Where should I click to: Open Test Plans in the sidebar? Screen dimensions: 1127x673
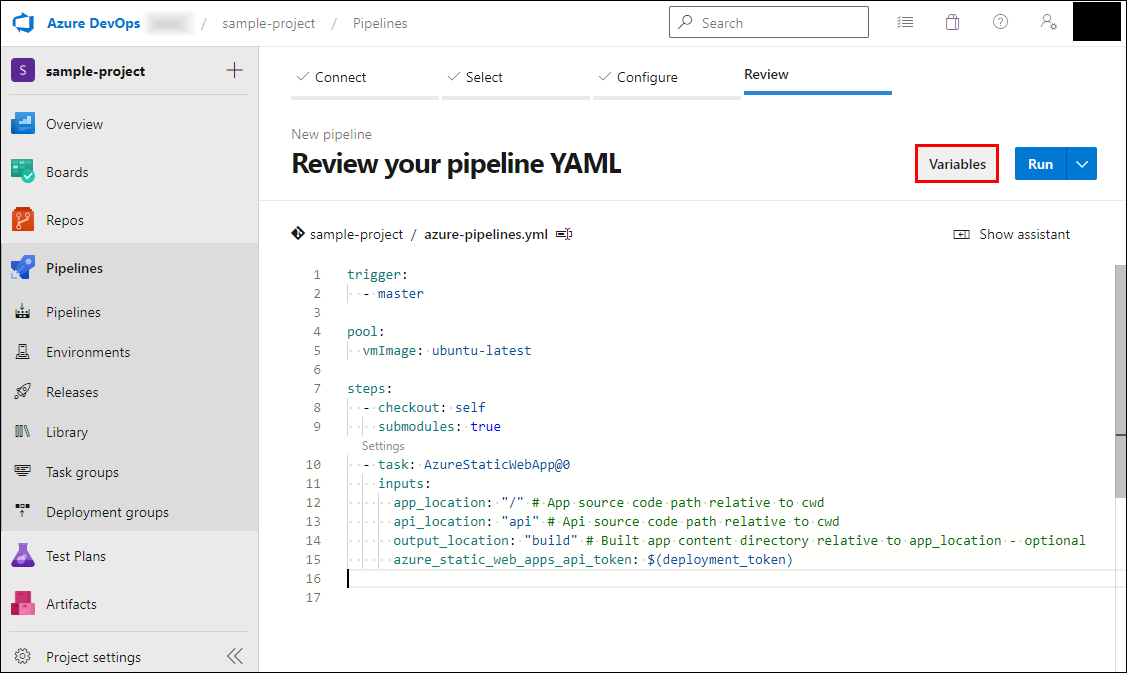[x=129, y=556]
